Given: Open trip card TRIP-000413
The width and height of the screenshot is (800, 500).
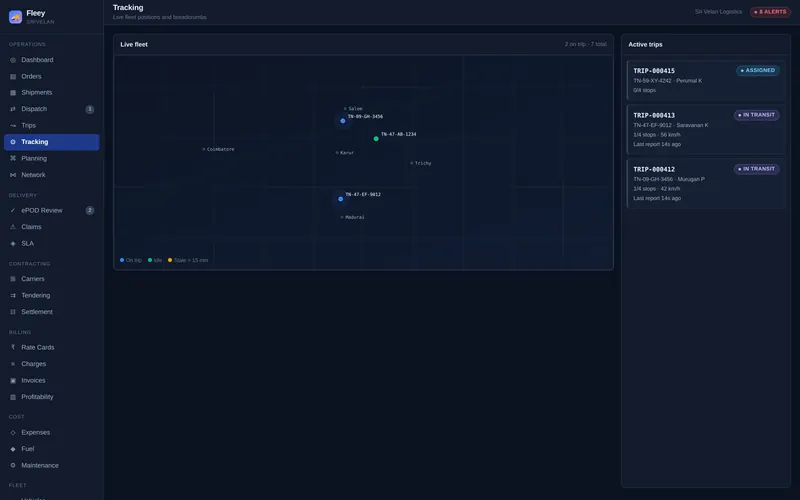Looking at the screenshot, I should [706, 130].
